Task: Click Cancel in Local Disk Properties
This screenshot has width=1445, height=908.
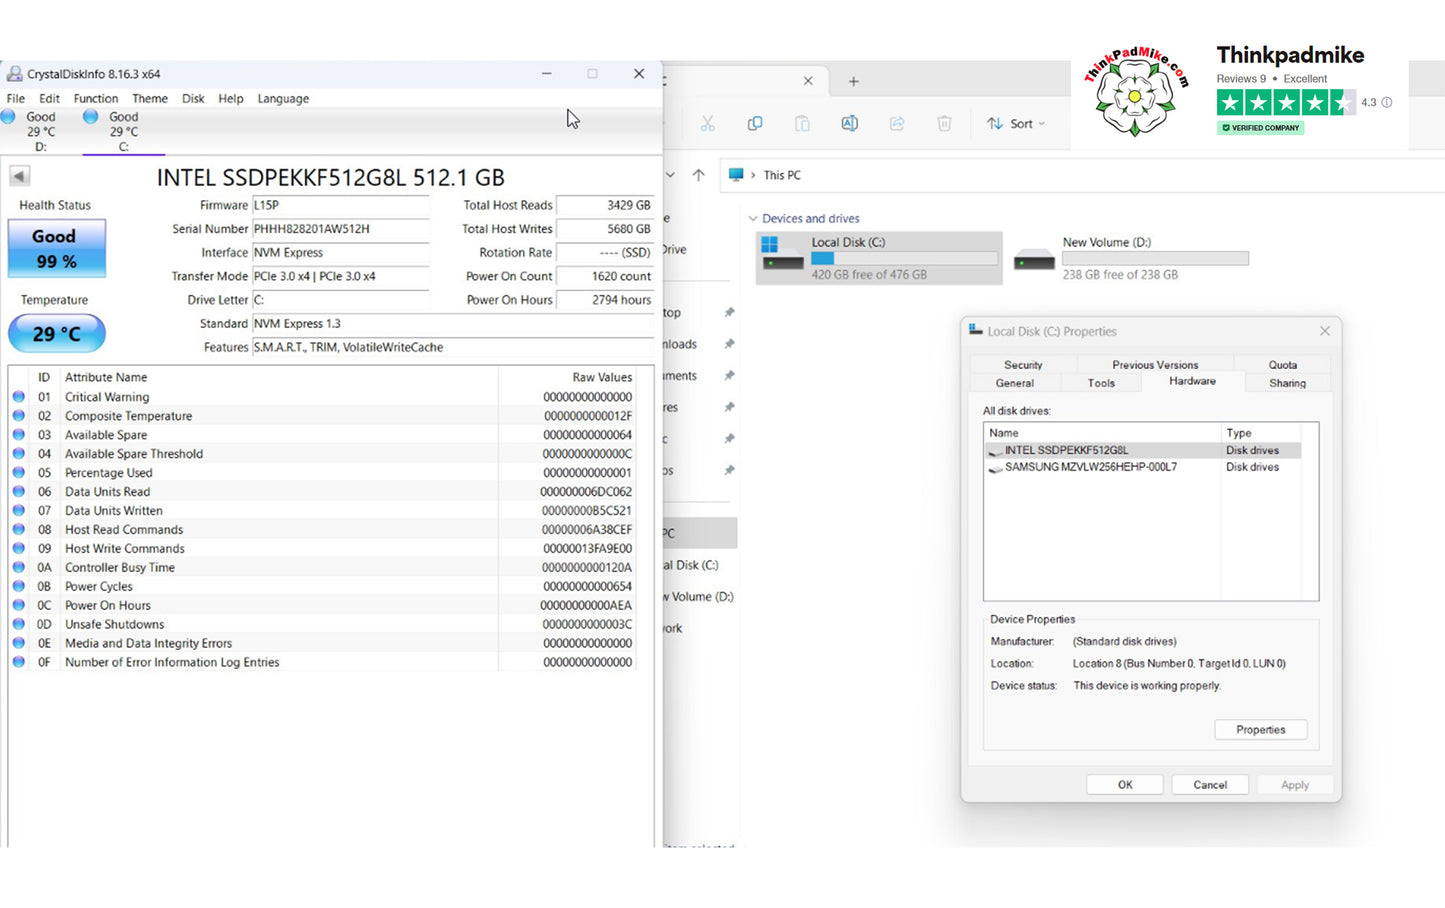Action: [1210, 785]
